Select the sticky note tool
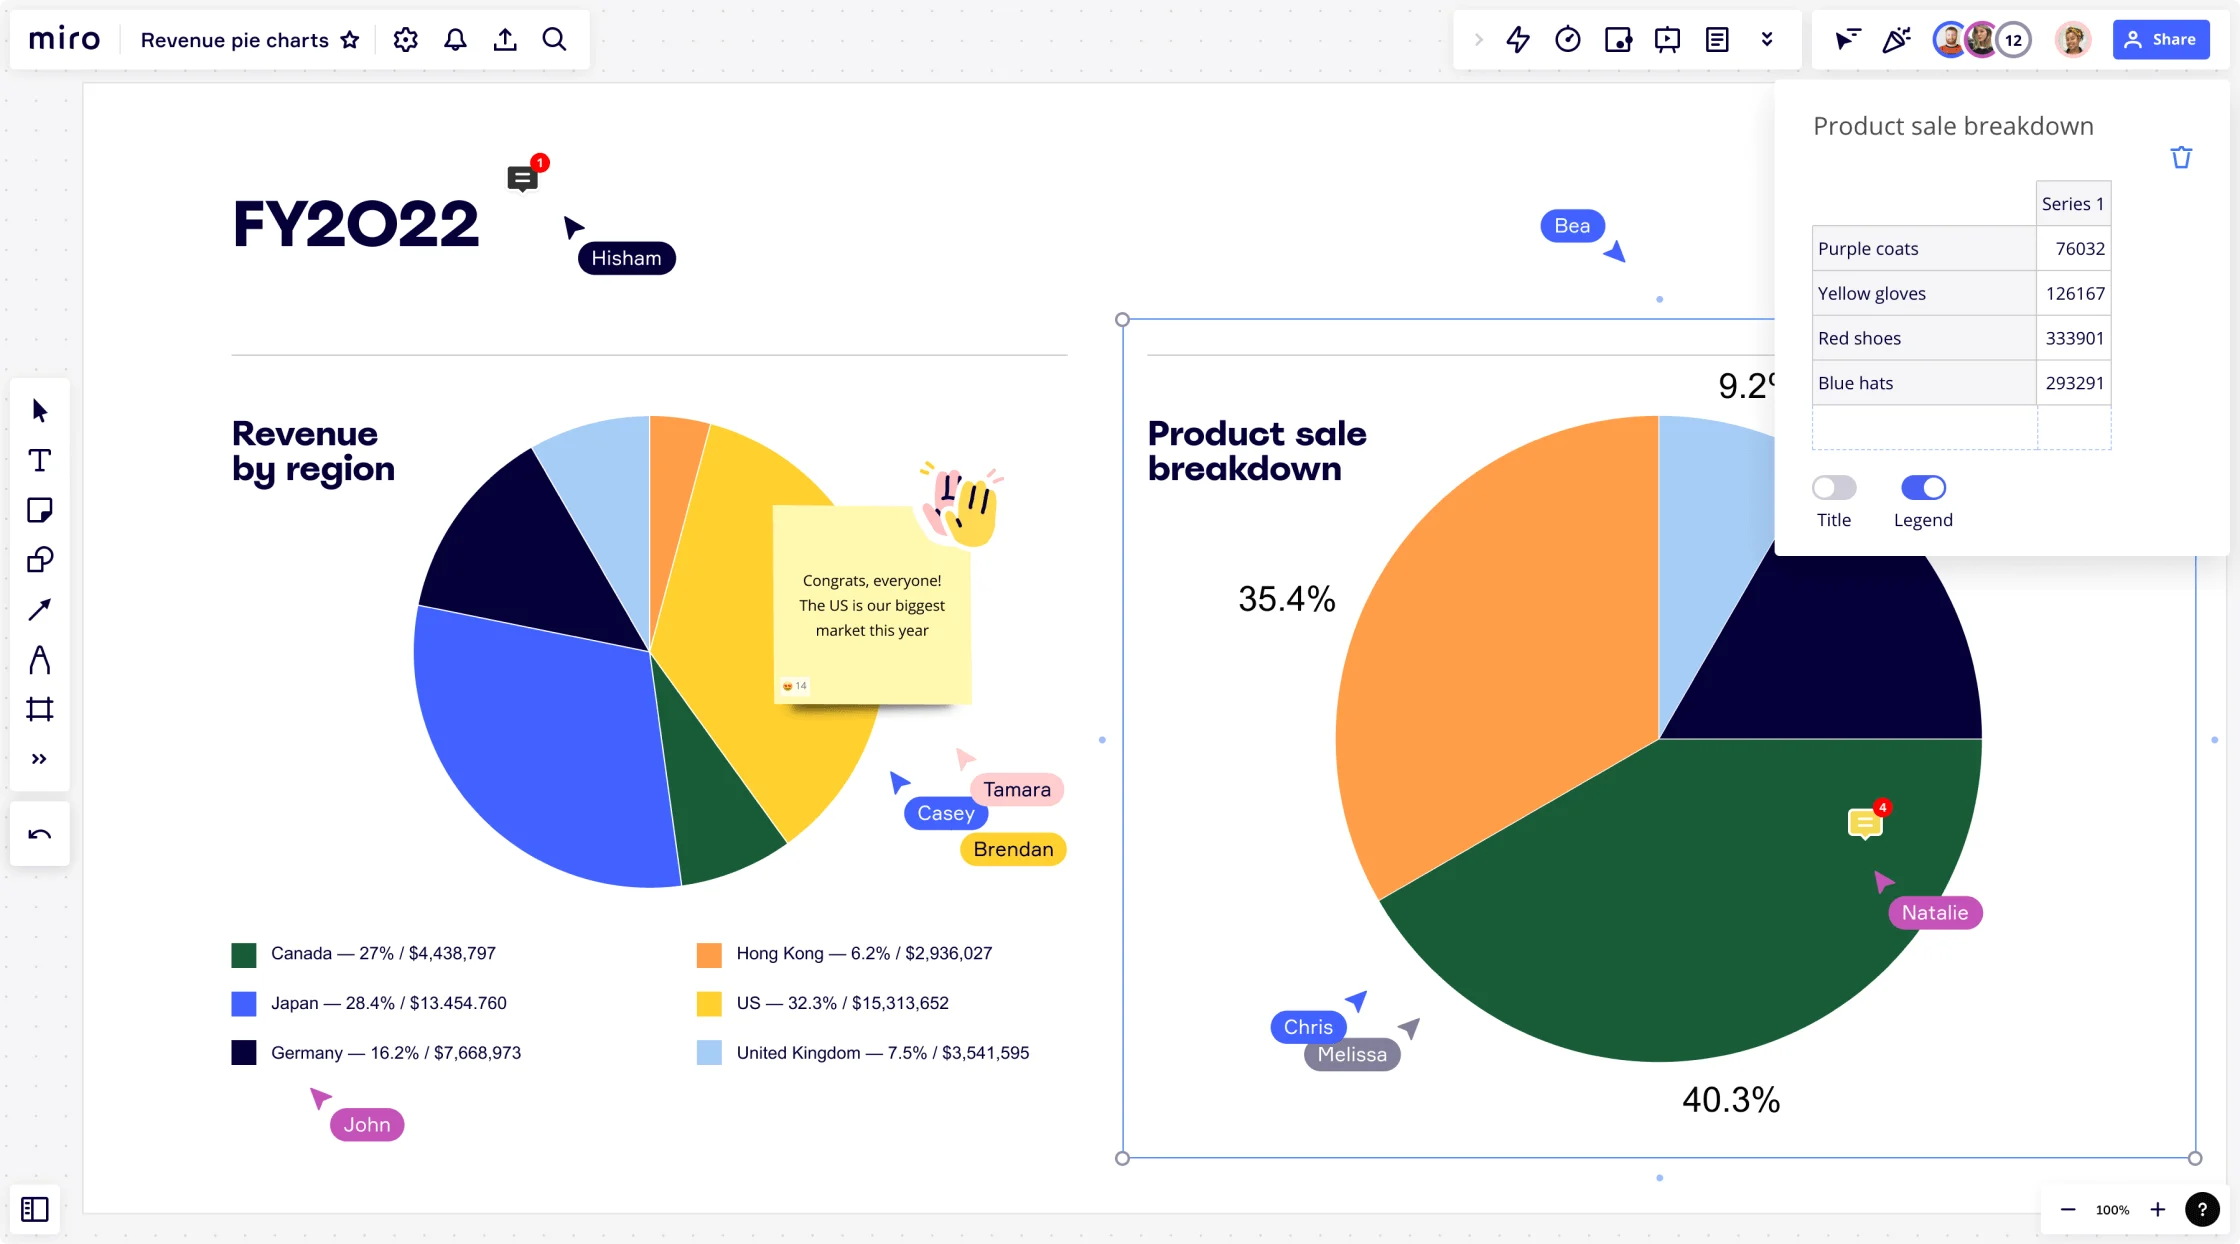 [41, 510]
